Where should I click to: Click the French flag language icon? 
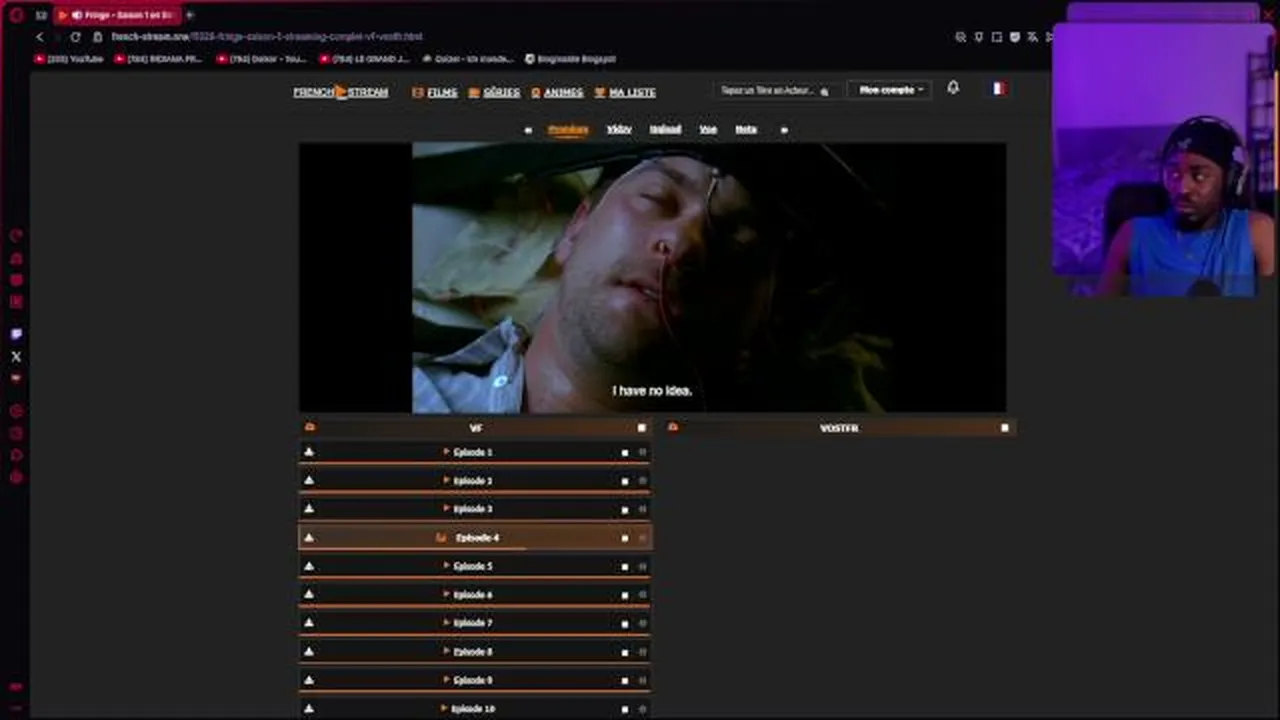[998, 88]
